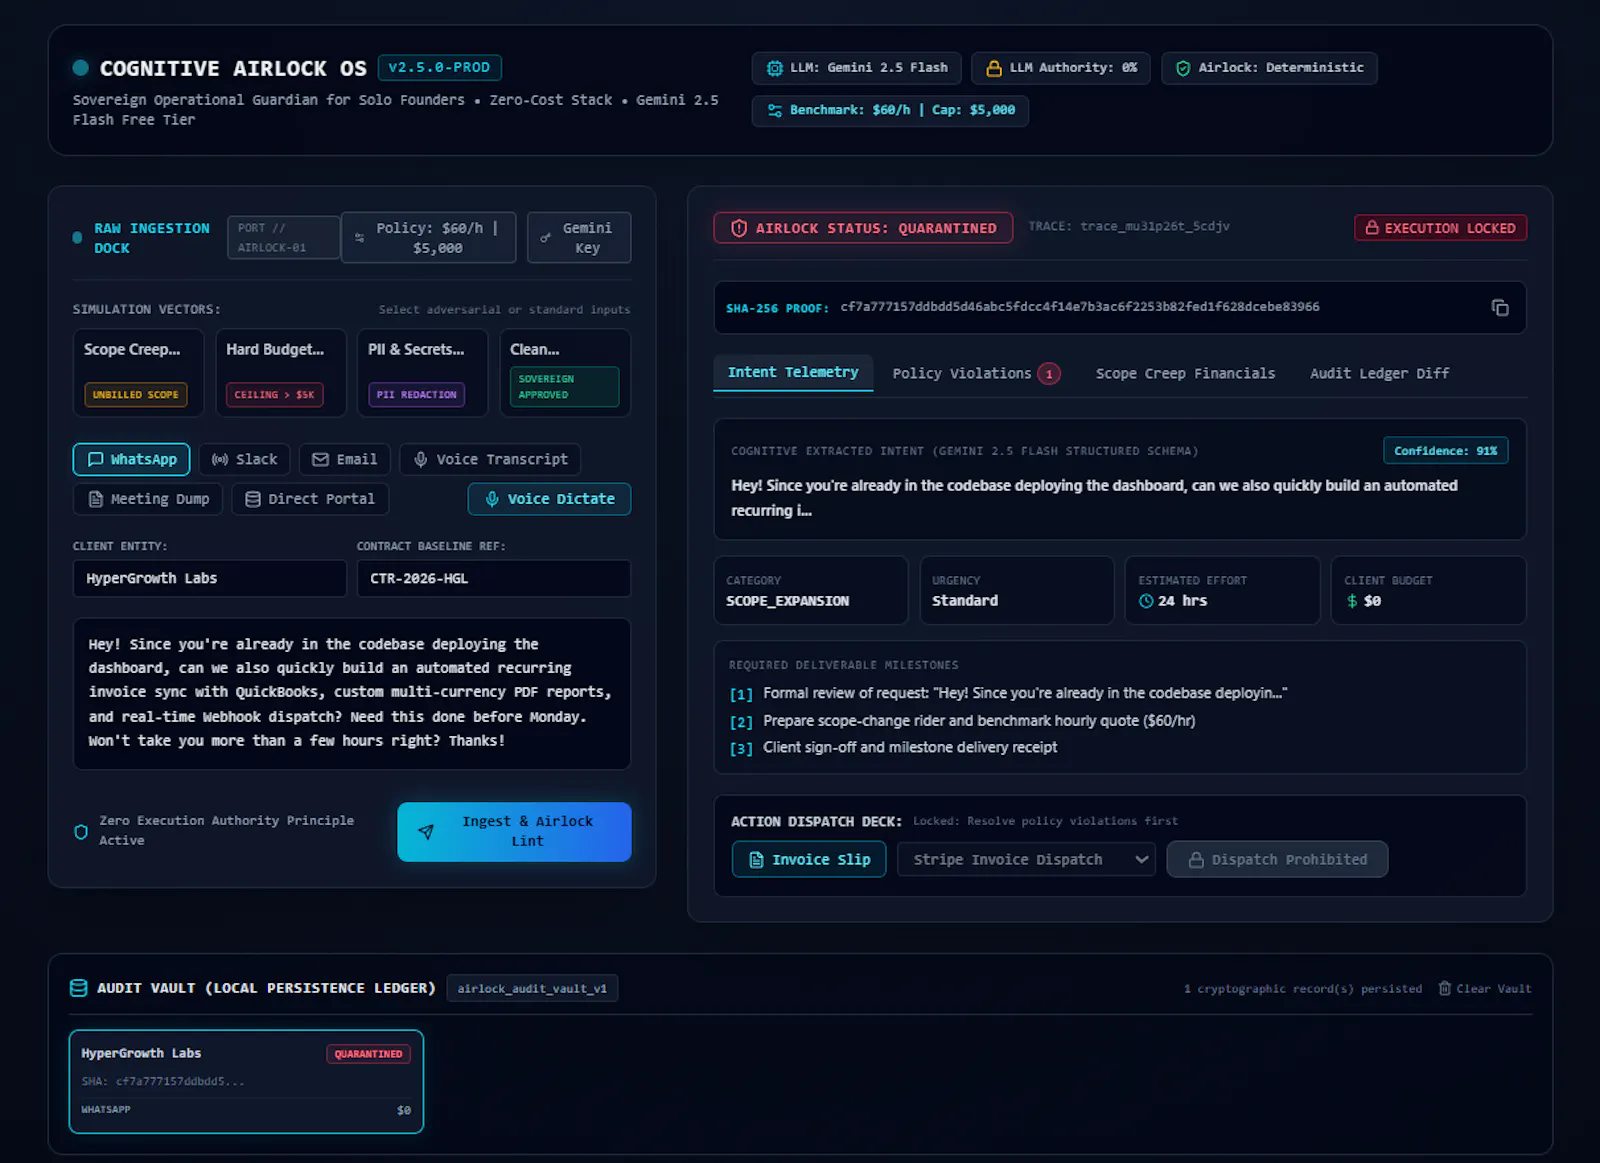1600x1163 pixels.
Task: Click the UNBILLED SCOPE tag
Action: [135, 395]
